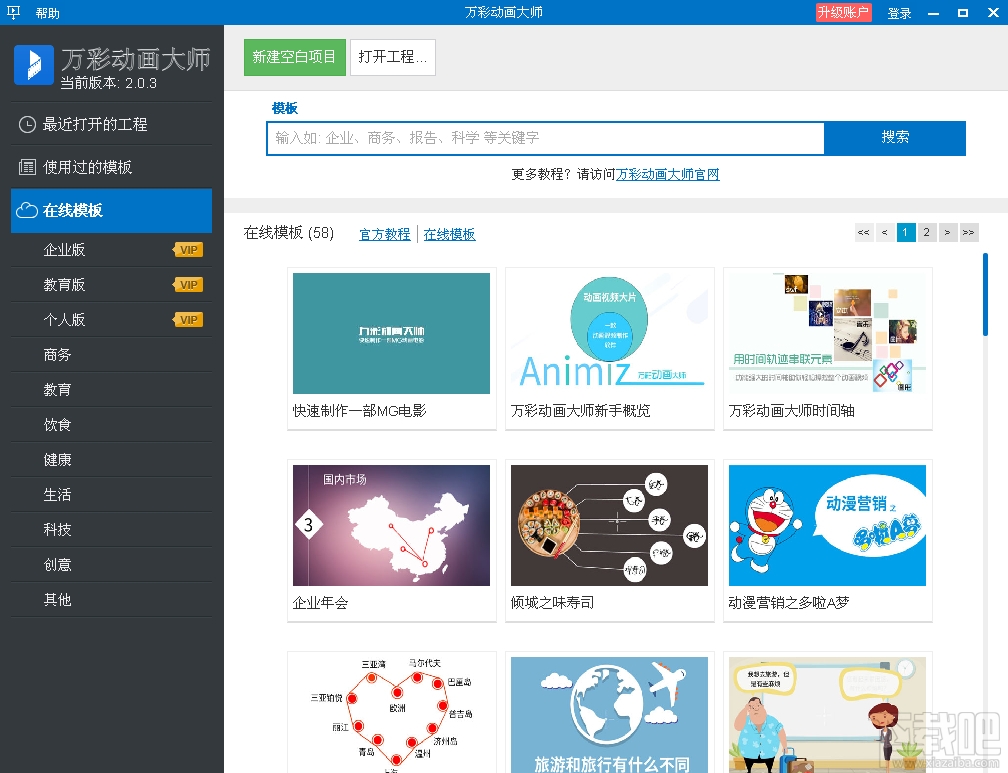
Task: Open the 帮助 menu
Action: pos(48,13)
